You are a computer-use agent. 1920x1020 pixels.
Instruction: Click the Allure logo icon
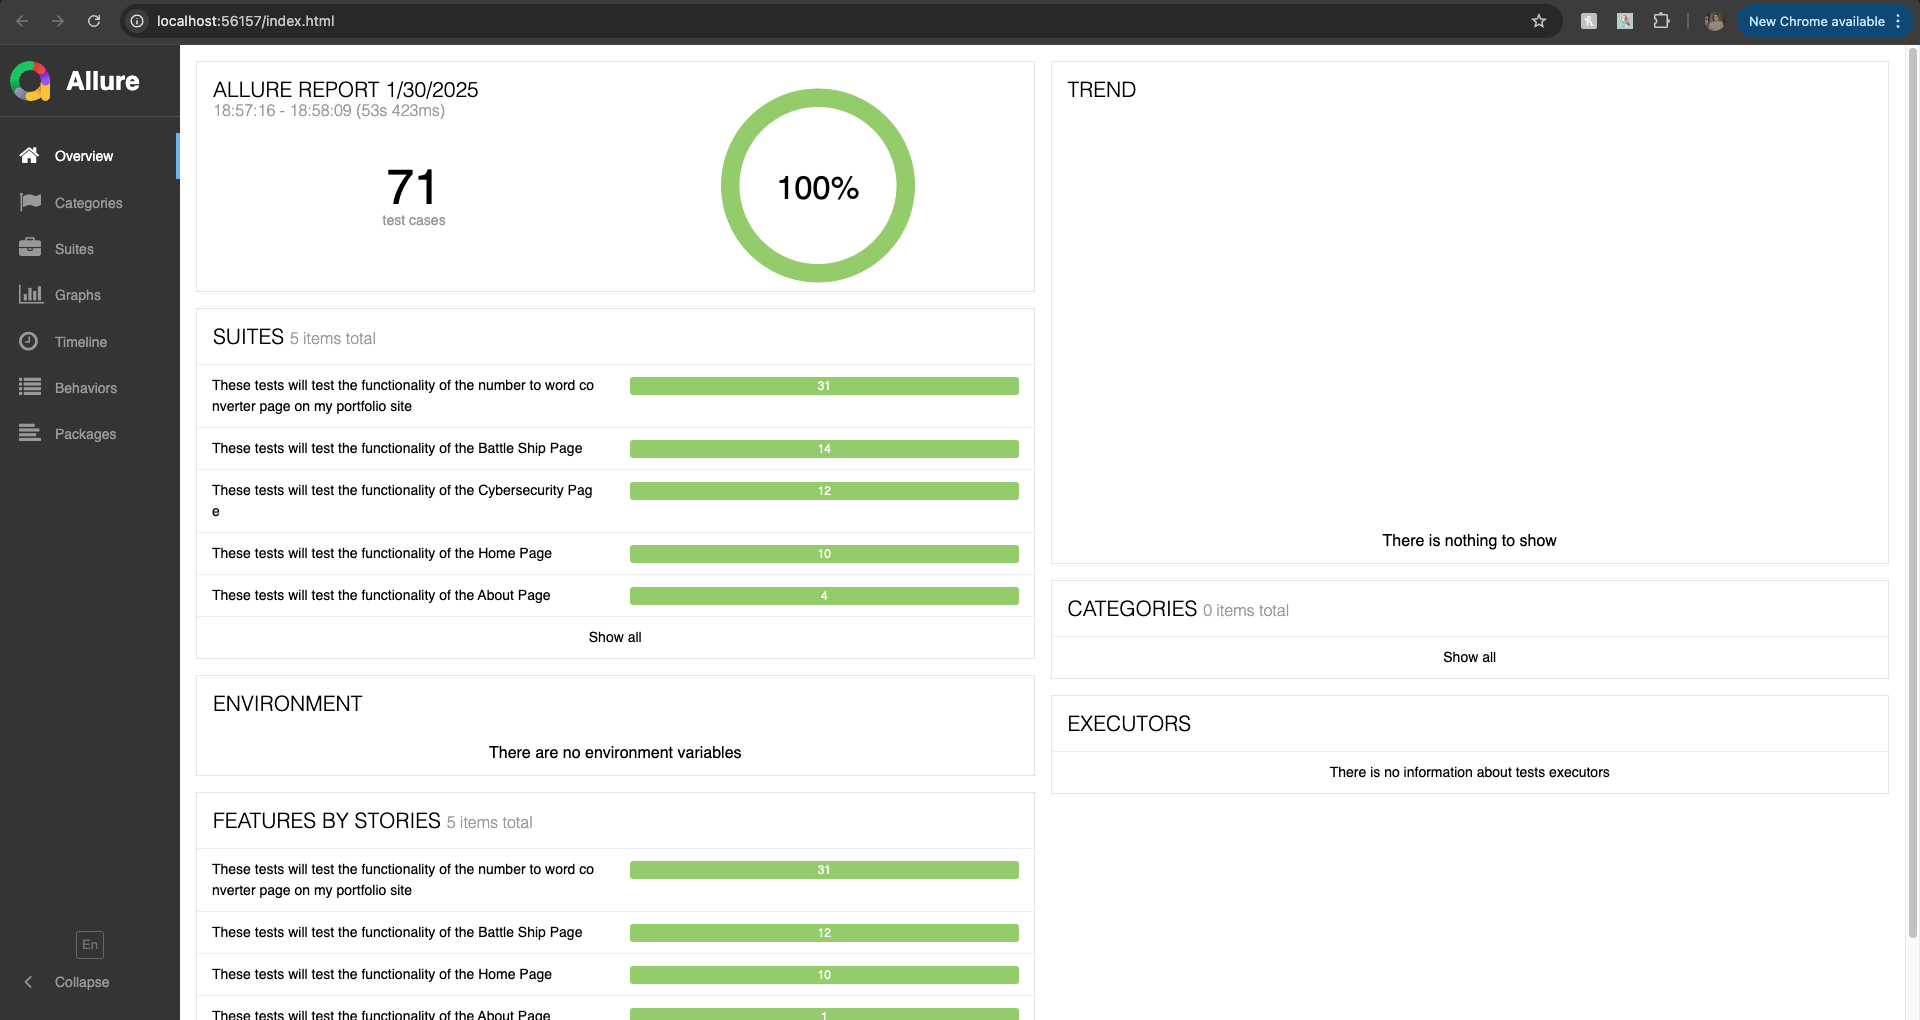pyautogui.click(x=31, y=81)
